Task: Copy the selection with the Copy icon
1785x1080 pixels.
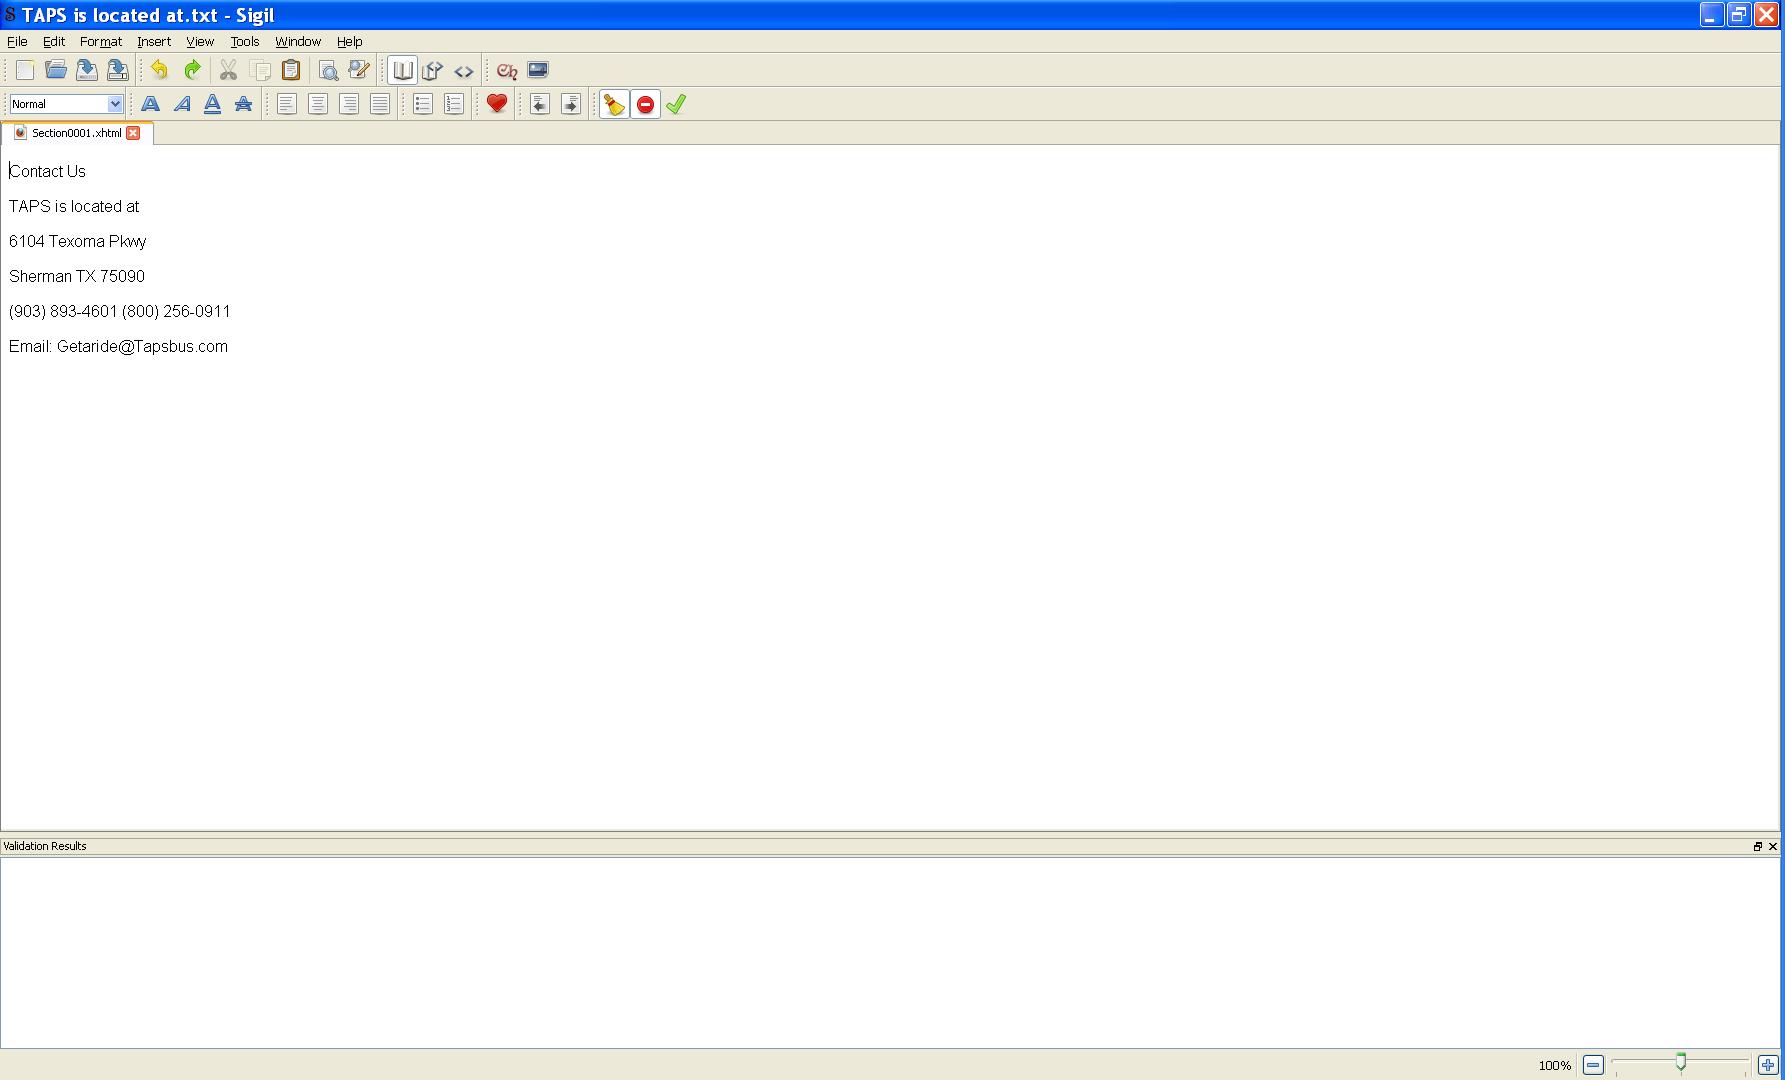Action: (260, 70)
